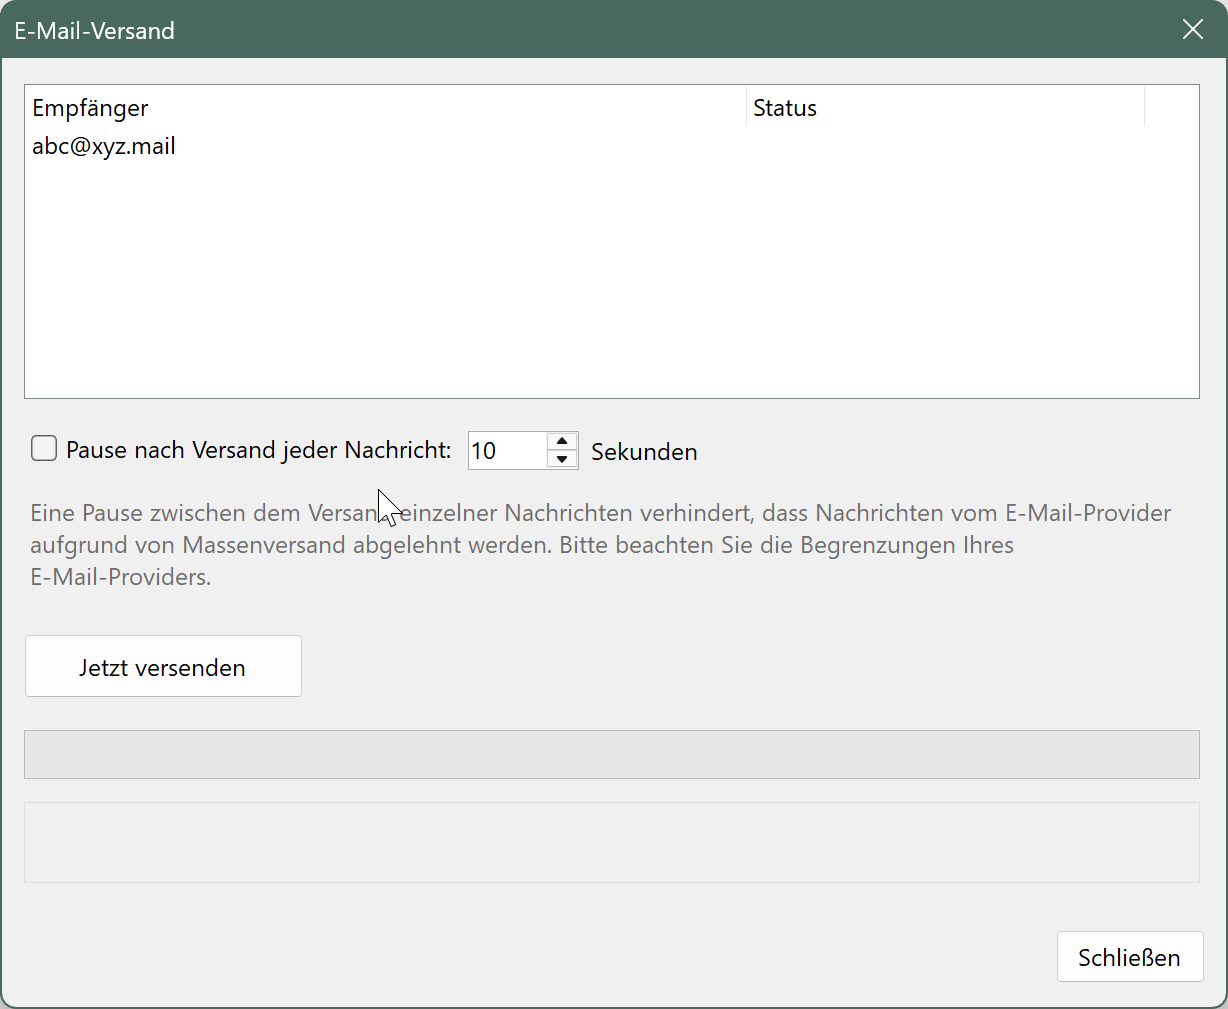Click the progress bar below 'Jetzt versenden'
Image resolution: width=1228 pixels, height=1009 pixels.
pos(612,754)
